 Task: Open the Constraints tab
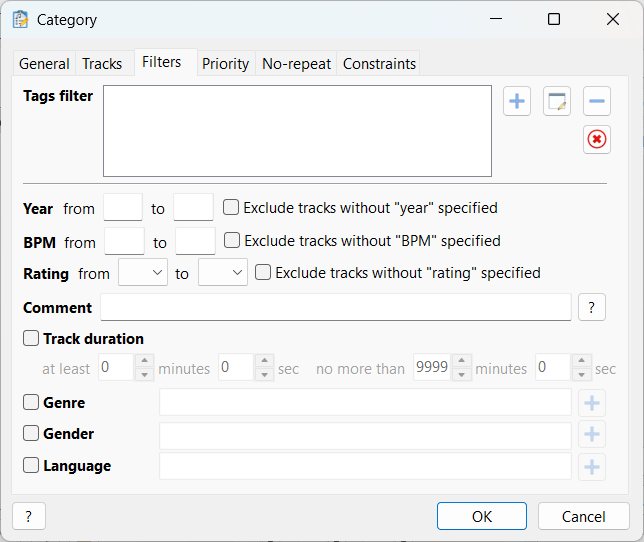[x=379, y=64]
